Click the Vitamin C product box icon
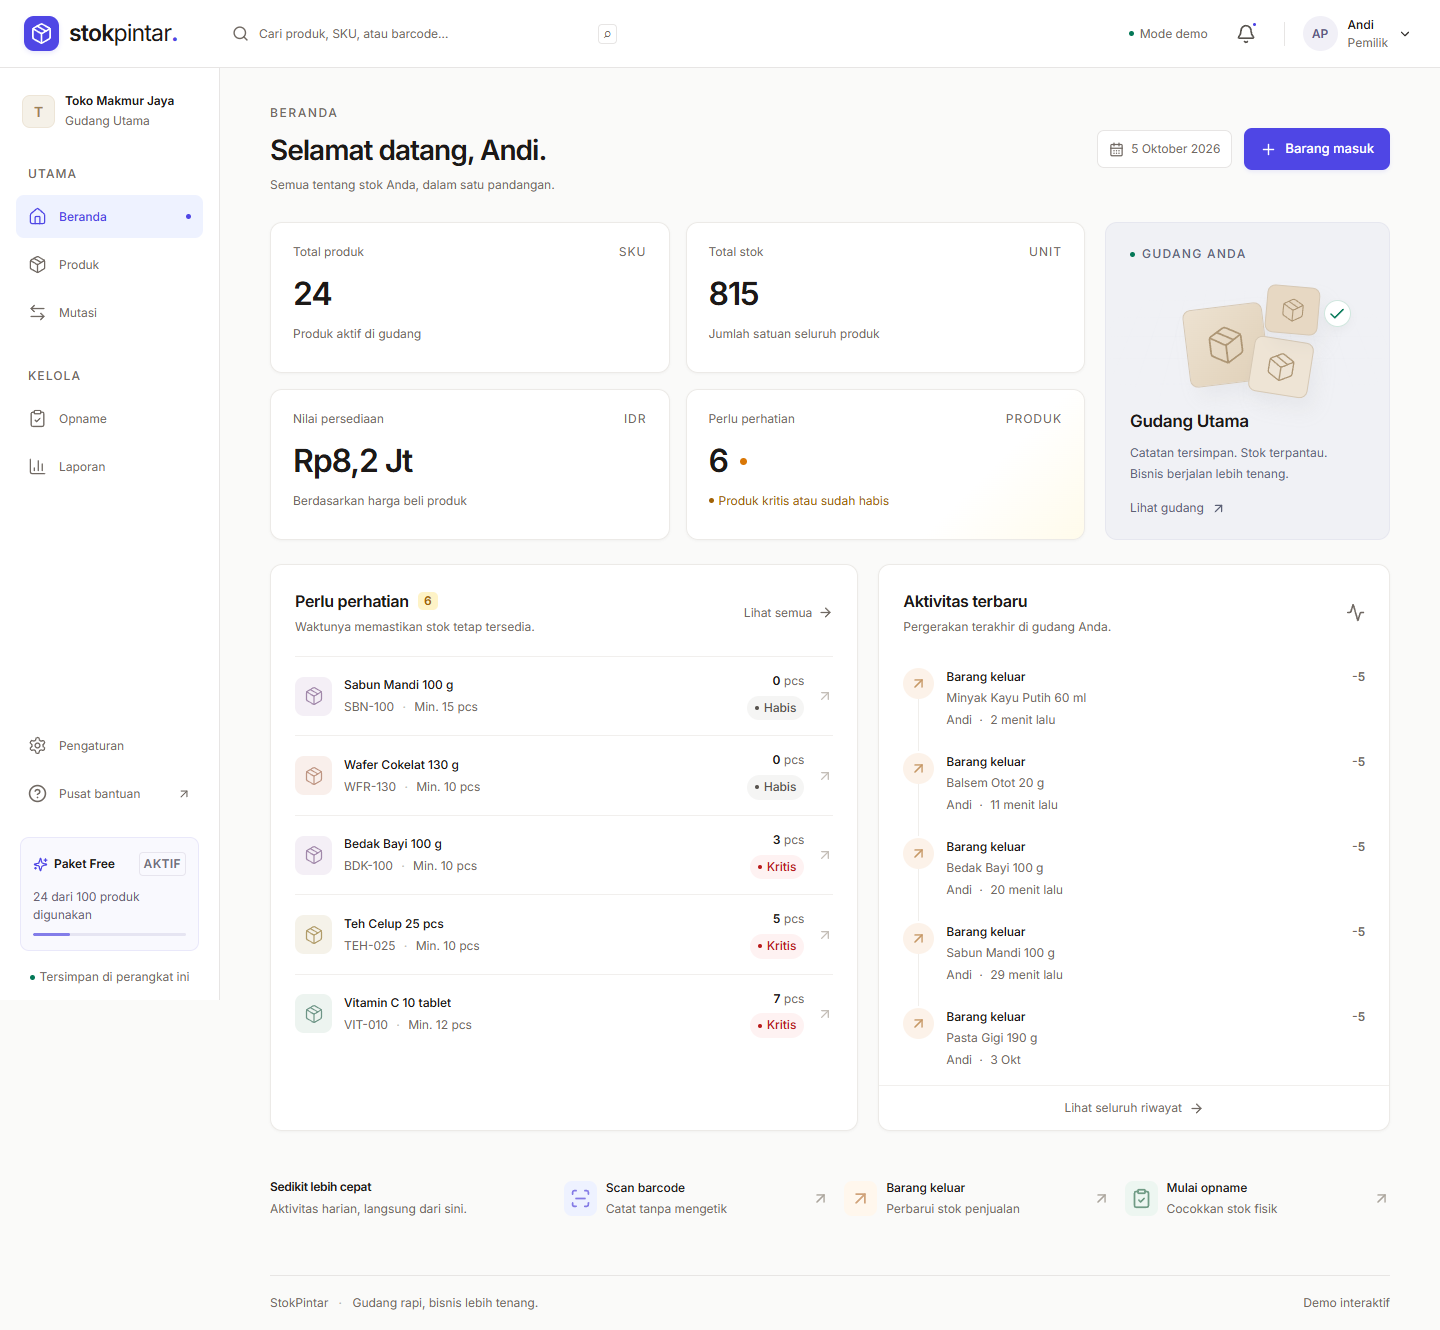The height and width of the screenshot is (1330, 1440). [x=314, y=1014]
